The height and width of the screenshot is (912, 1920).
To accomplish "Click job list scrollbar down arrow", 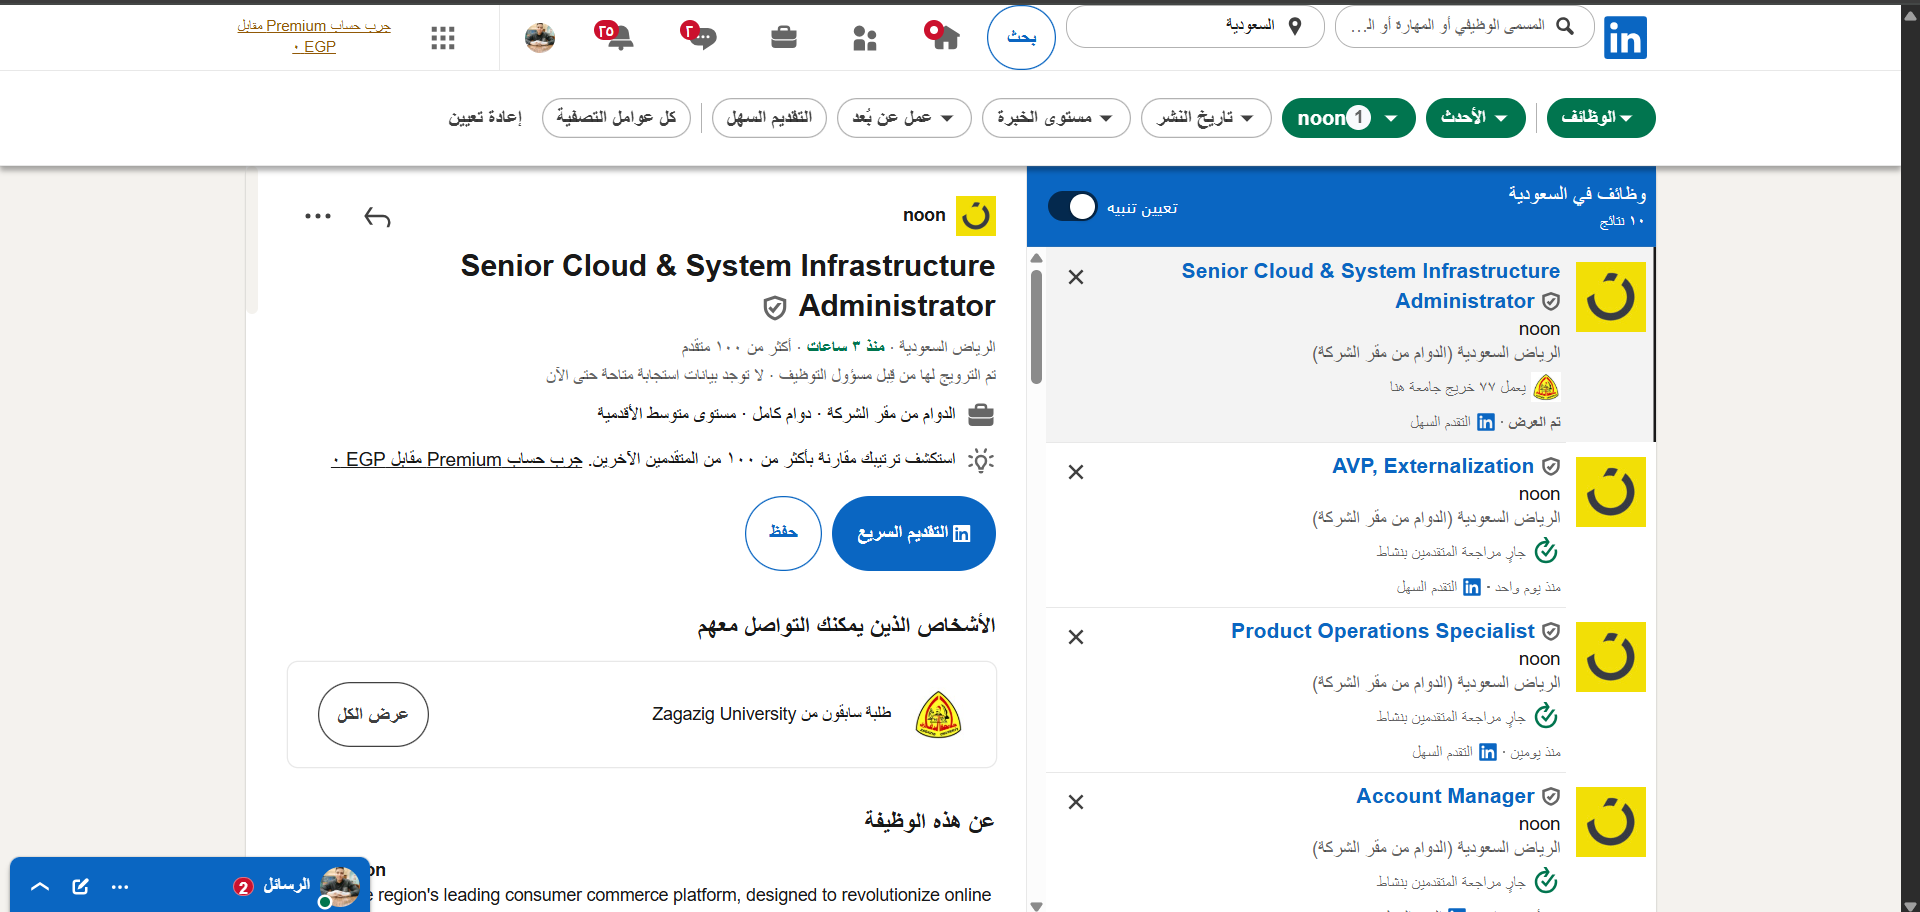I will pos(1036,906).
